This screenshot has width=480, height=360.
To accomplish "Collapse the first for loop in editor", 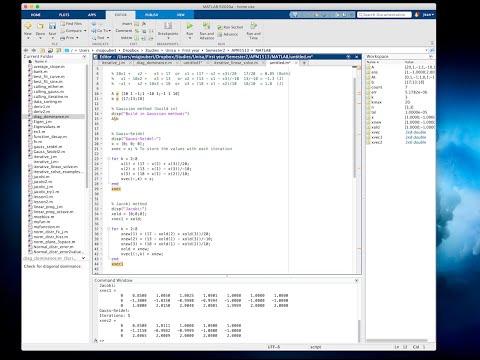I will pyautogui.click(x=109, y=159).
